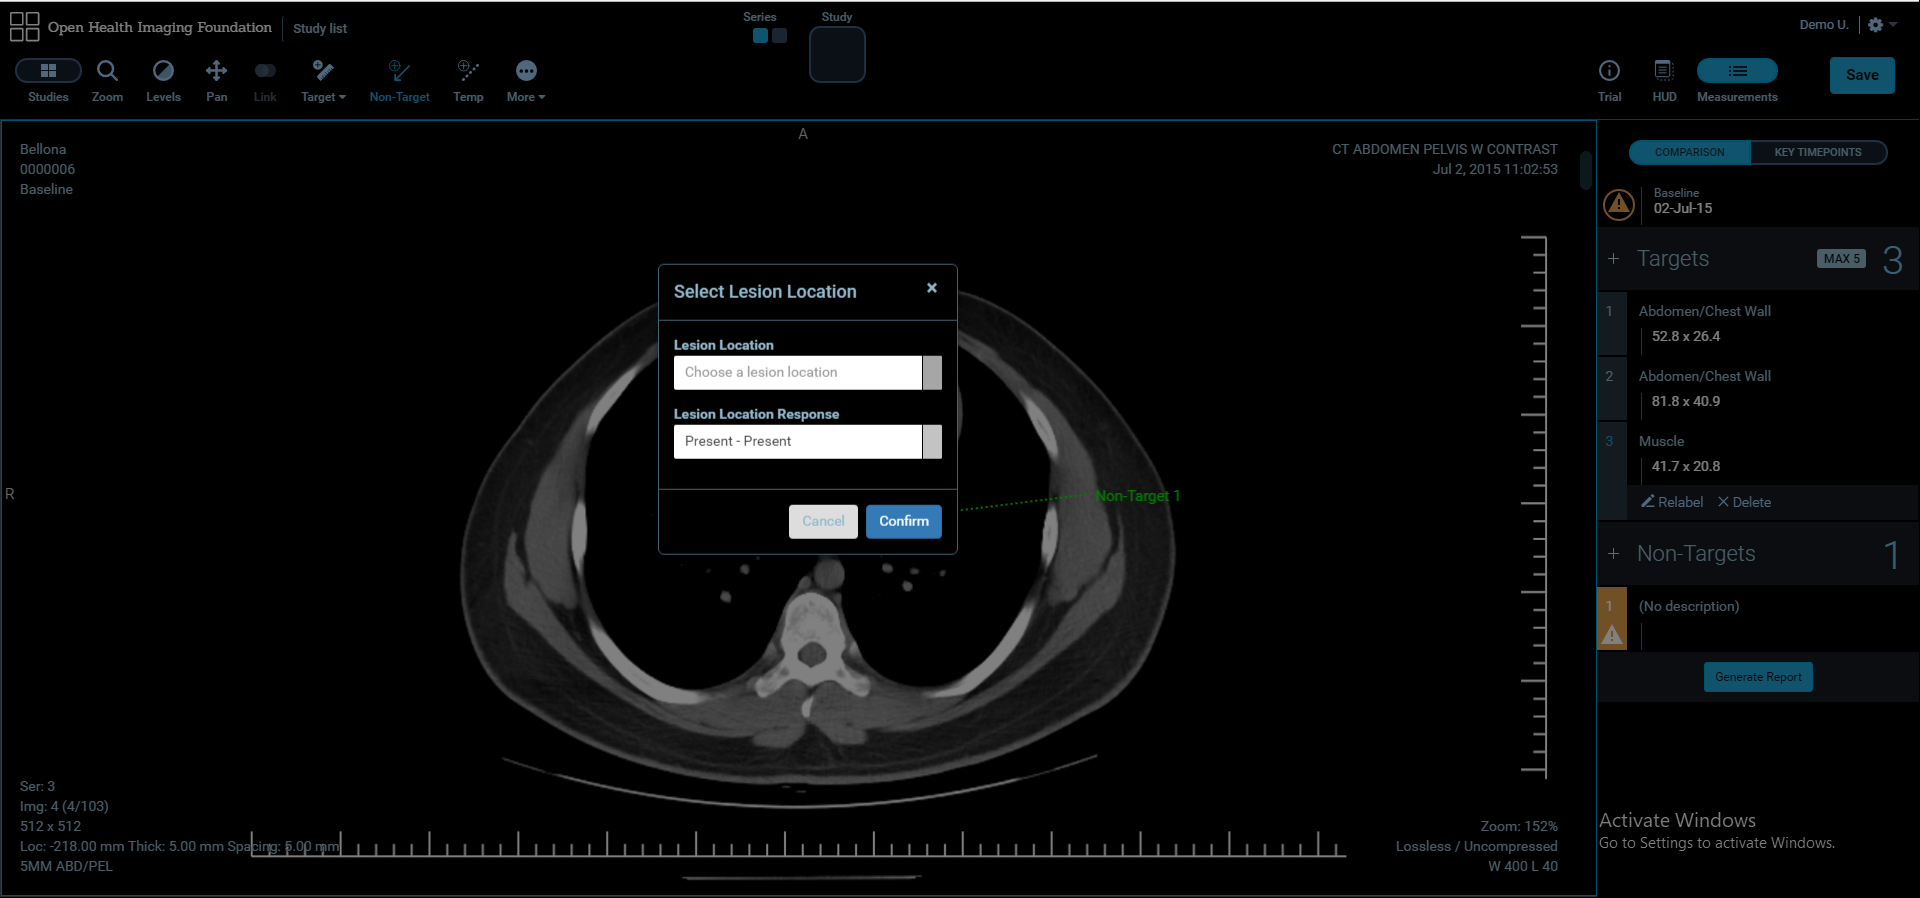Expand the Target tool dropdown

323,71
